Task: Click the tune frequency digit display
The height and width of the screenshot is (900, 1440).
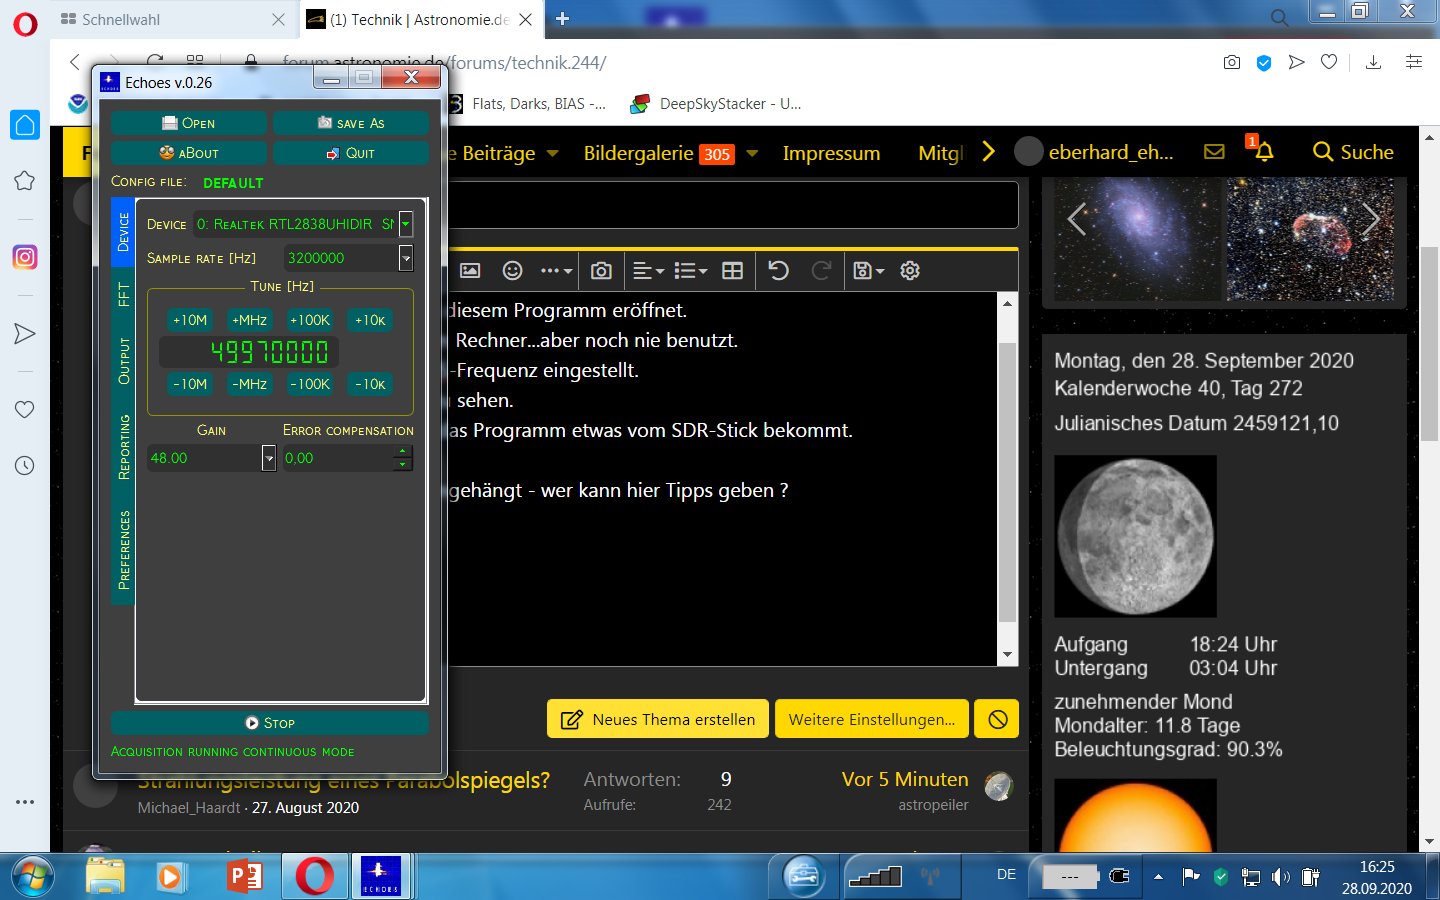Action: click(x=250, y=352)
